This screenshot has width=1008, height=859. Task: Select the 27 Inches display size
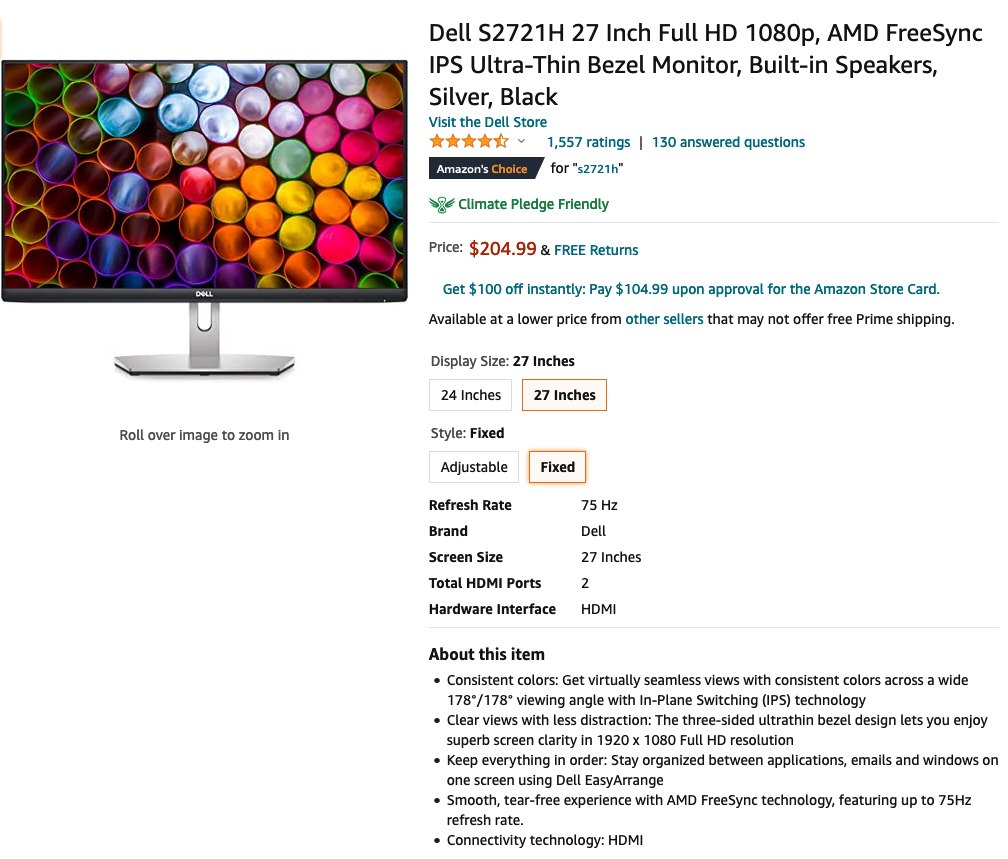(564, 395)
